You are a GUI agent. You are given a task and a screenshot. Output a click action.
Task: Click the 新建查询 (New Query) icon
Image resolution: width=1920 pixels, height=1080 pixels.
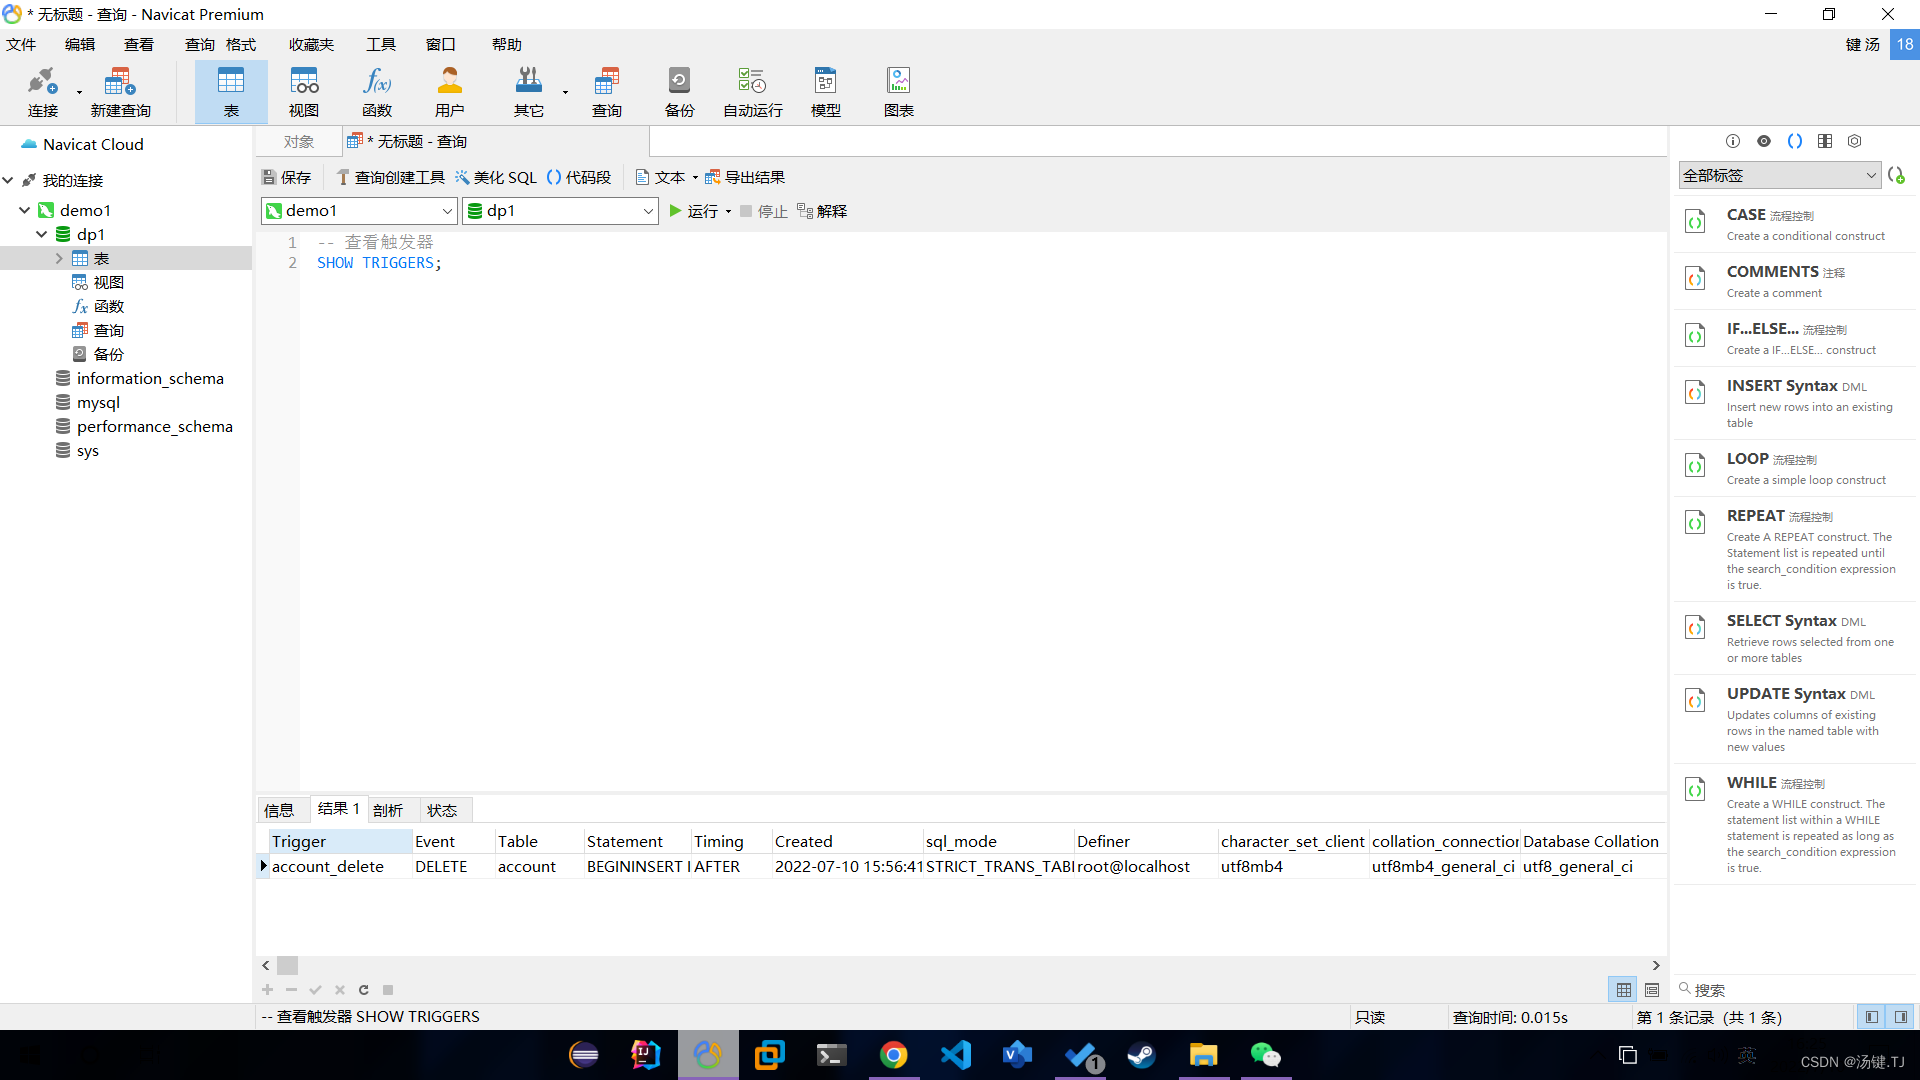120,91
